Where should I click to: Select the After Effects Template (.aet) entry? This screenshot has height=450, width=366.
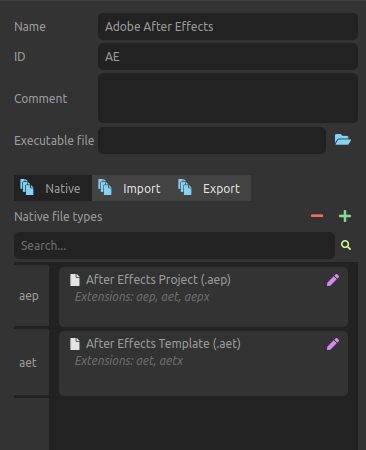click(203, 363)
